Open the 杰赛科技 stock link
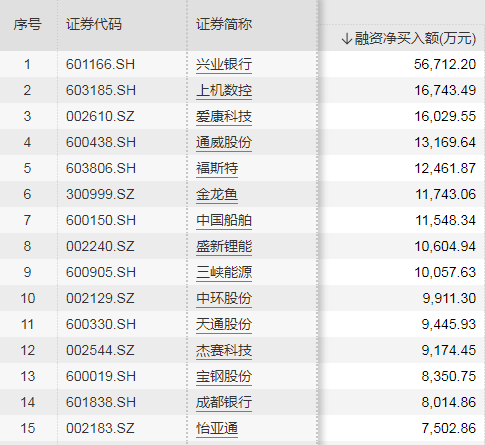The height and width of the screenshot is (445, 485). coord(224,350)
